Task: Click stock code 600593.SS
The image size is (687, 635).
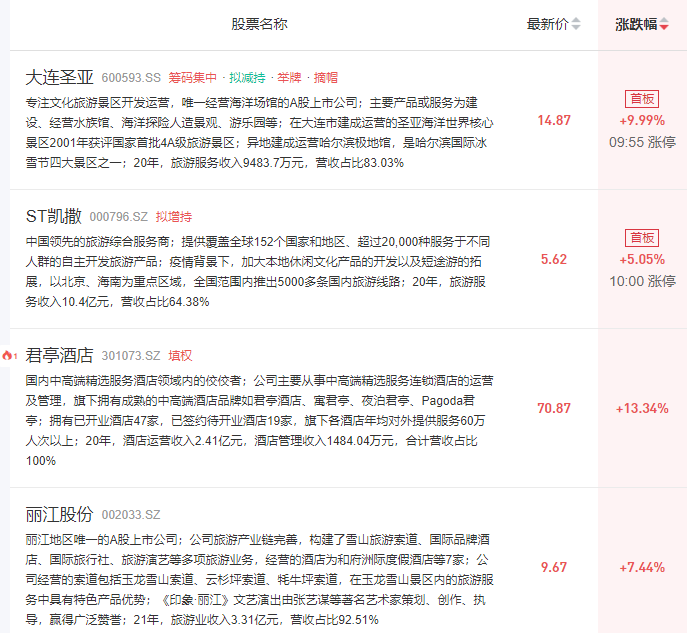Action: (131, 78)
